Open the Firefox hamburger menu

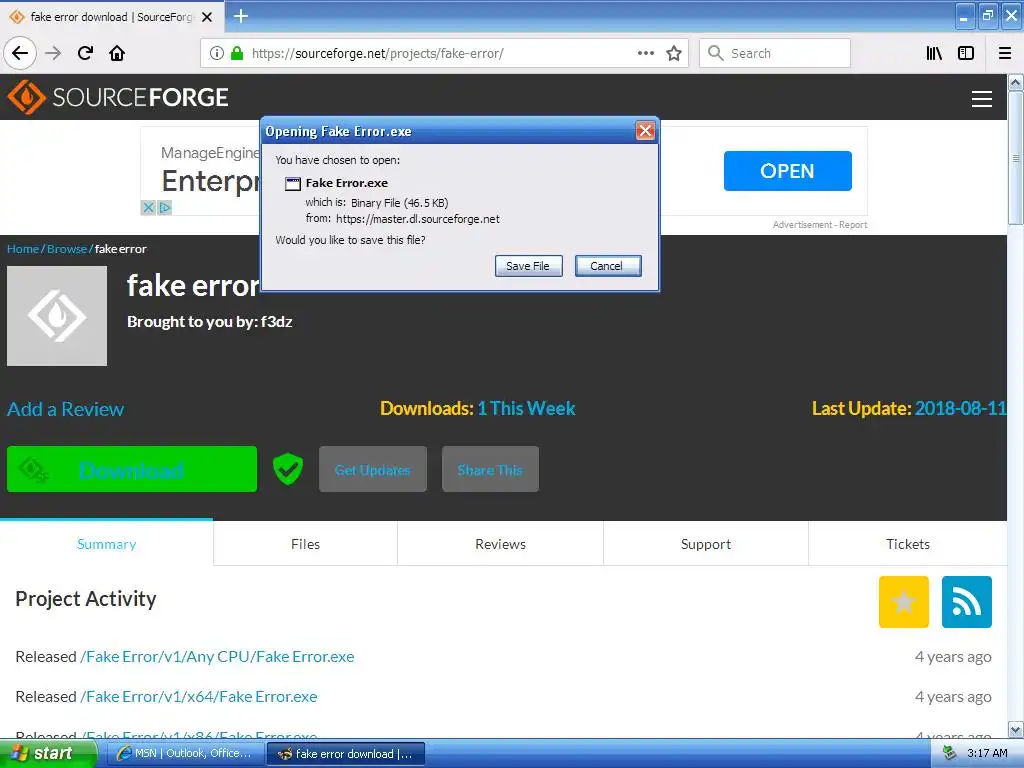pos(1004,53)
